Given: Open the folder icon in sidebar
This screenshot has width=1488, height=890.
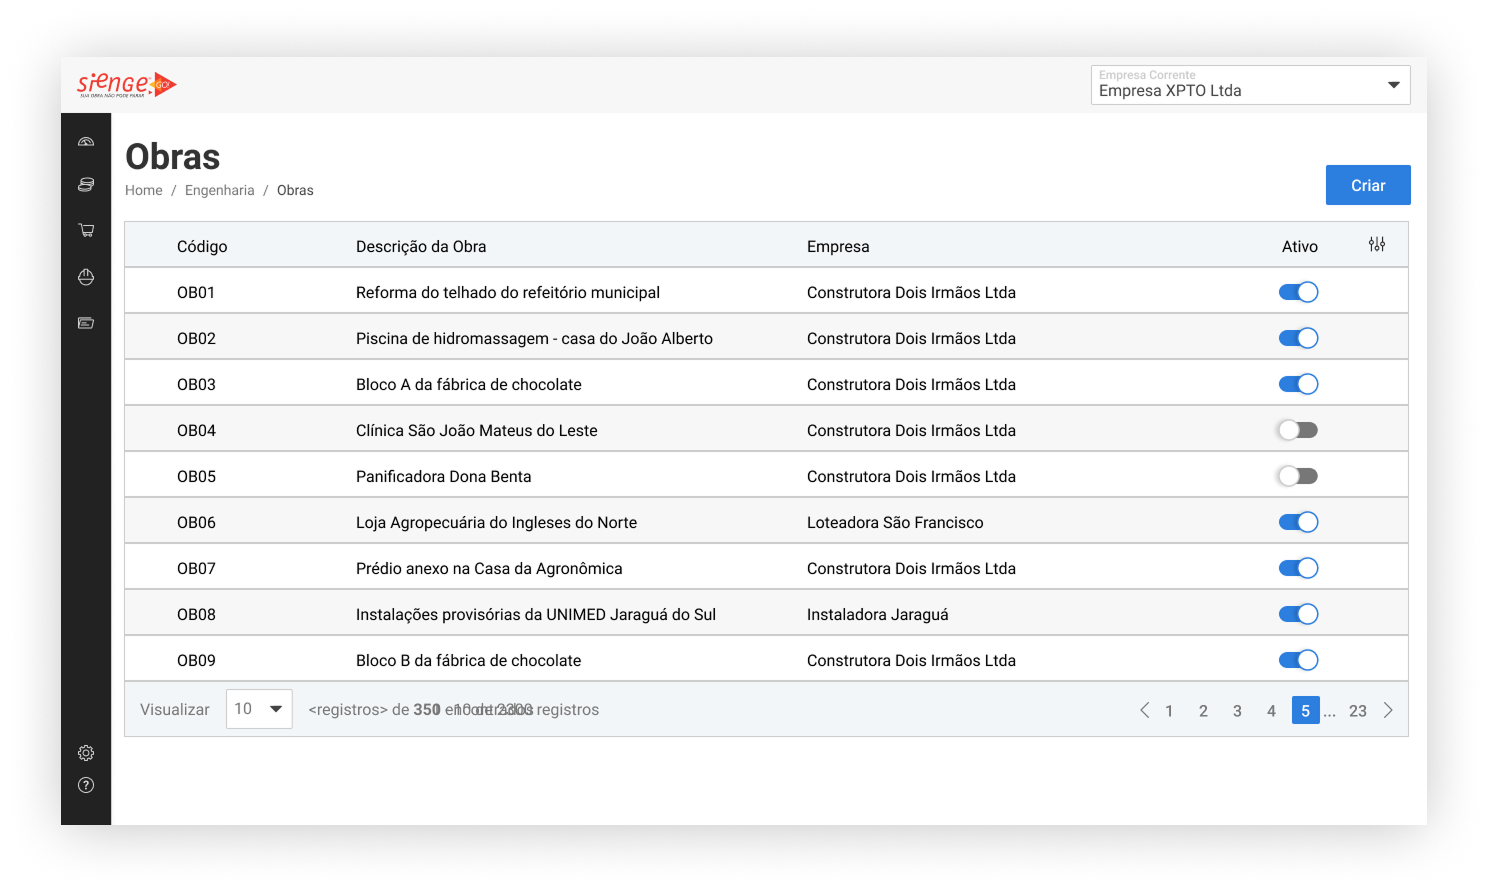Looking at the screenshot, I should point(86,323).
